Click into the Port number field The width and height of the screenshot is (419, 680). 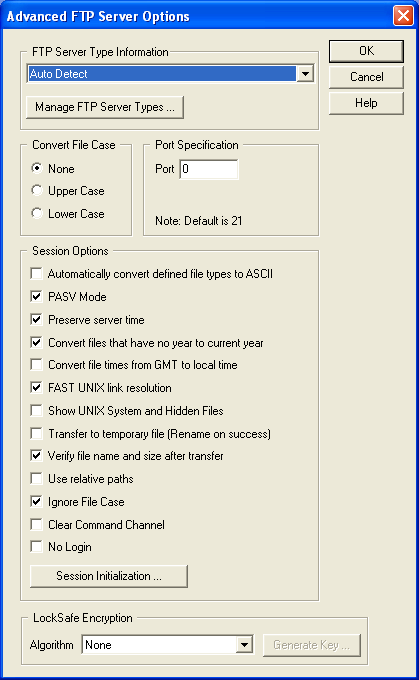pos(209,169)
